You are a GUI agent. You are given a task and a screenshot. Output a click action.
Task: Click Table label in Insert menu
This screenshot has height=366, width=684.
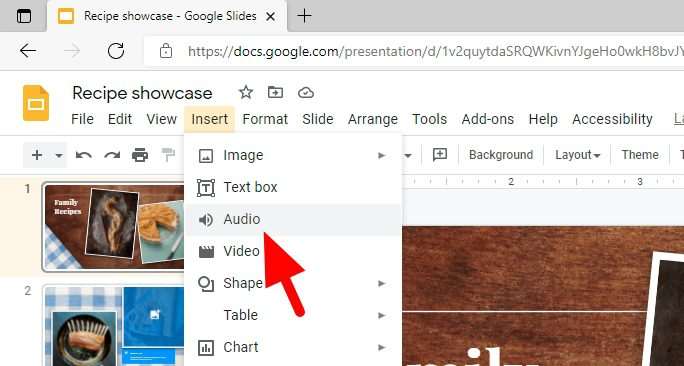click(240, 315)
